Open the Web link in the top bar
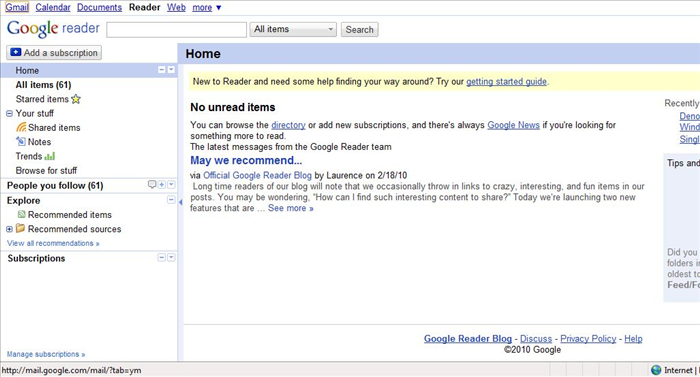This screenshot has width=700, height=377. click(176, 7)
